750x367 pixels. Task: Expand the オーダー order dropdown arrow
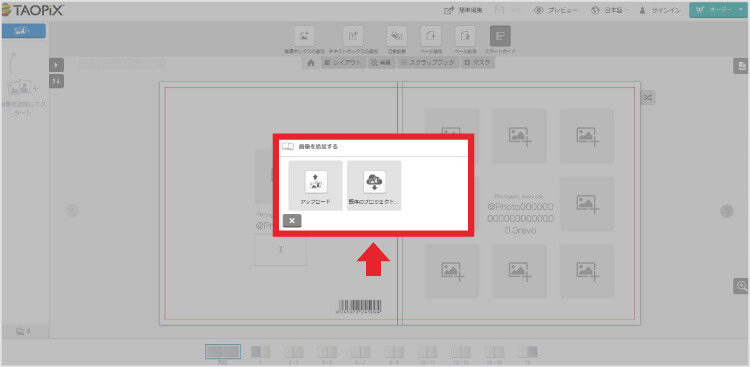click(740, 10)
